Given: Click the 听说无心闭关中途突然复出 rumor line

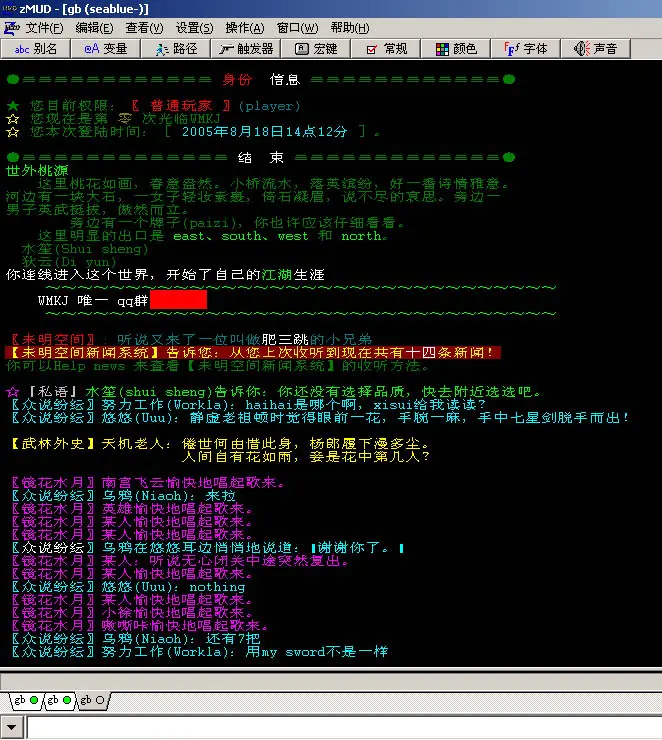Looking at the screenshot, I should click(180, 561).
